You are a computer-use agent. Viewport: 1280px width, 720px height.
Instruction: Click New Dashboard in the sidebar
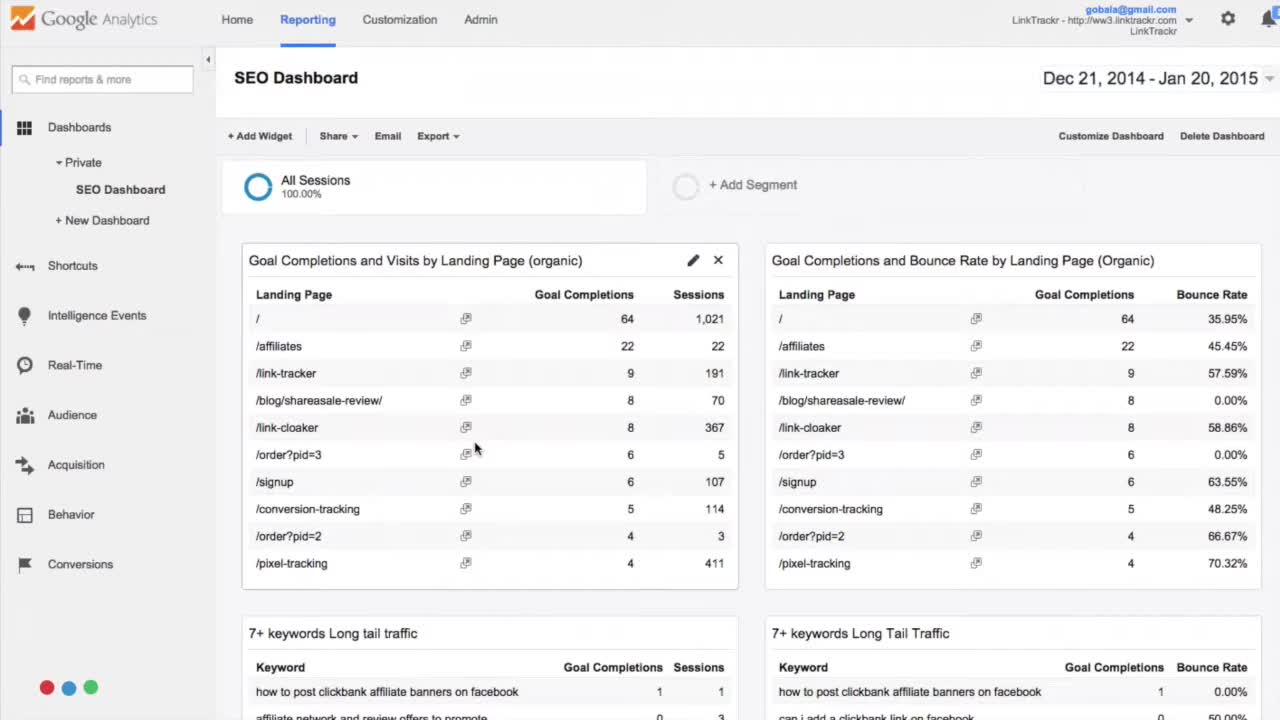[102, 220]
